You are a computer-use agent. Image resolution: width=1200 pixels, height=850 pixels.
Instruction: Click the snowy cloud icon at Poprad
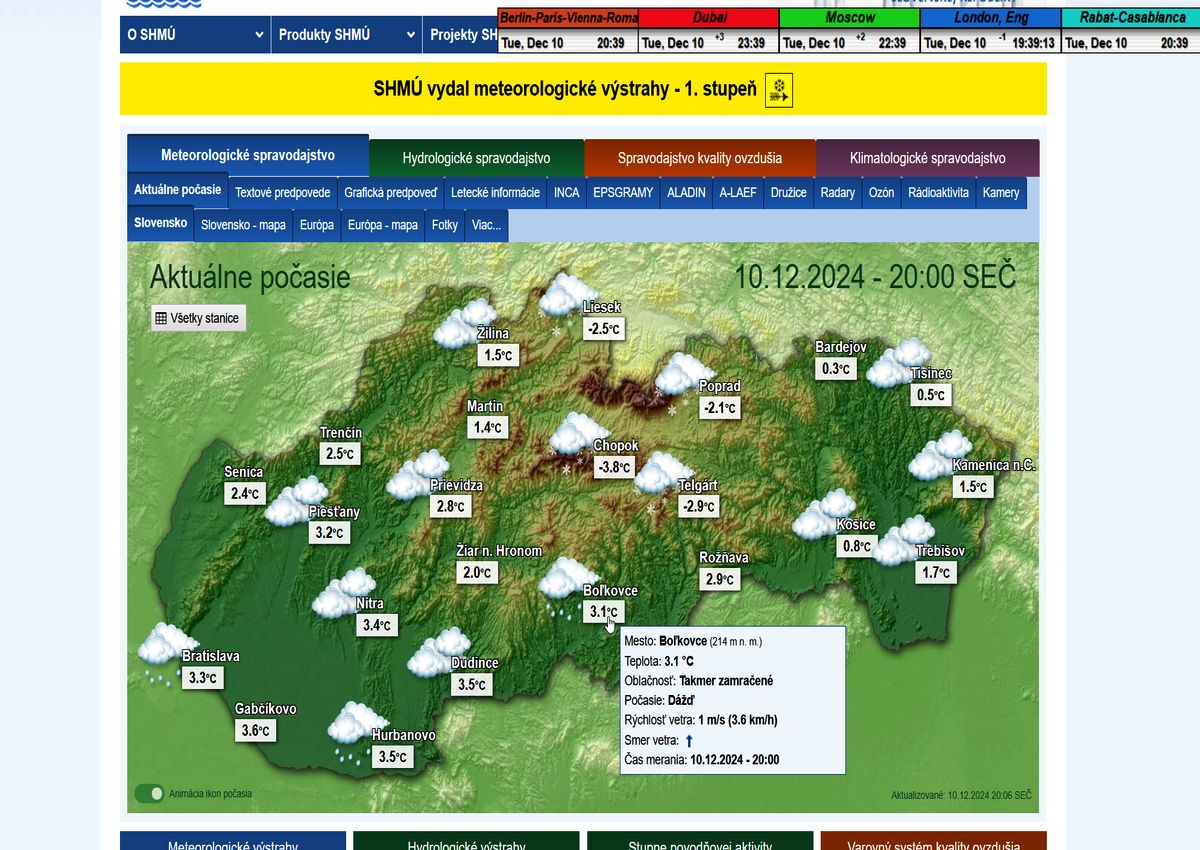pyautogui.click(x=683, y=375)
